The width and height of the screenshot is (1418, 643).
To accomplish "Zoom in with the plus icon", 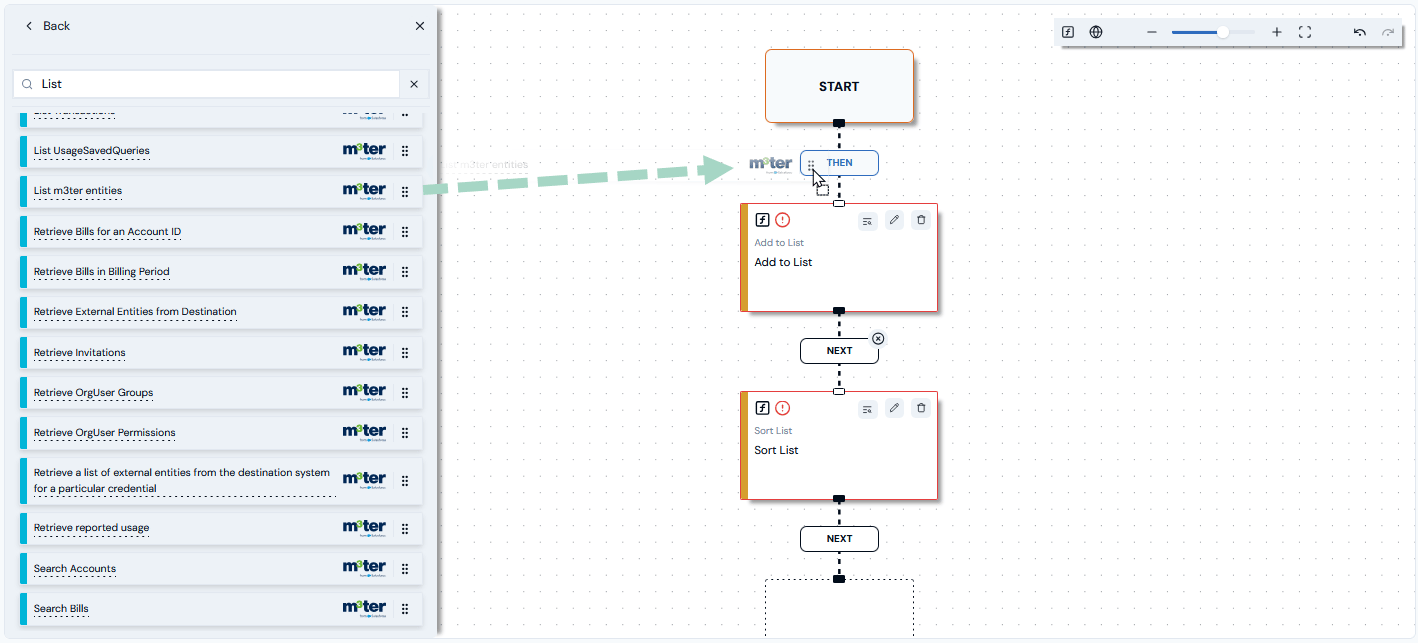I will point(1277,32).
